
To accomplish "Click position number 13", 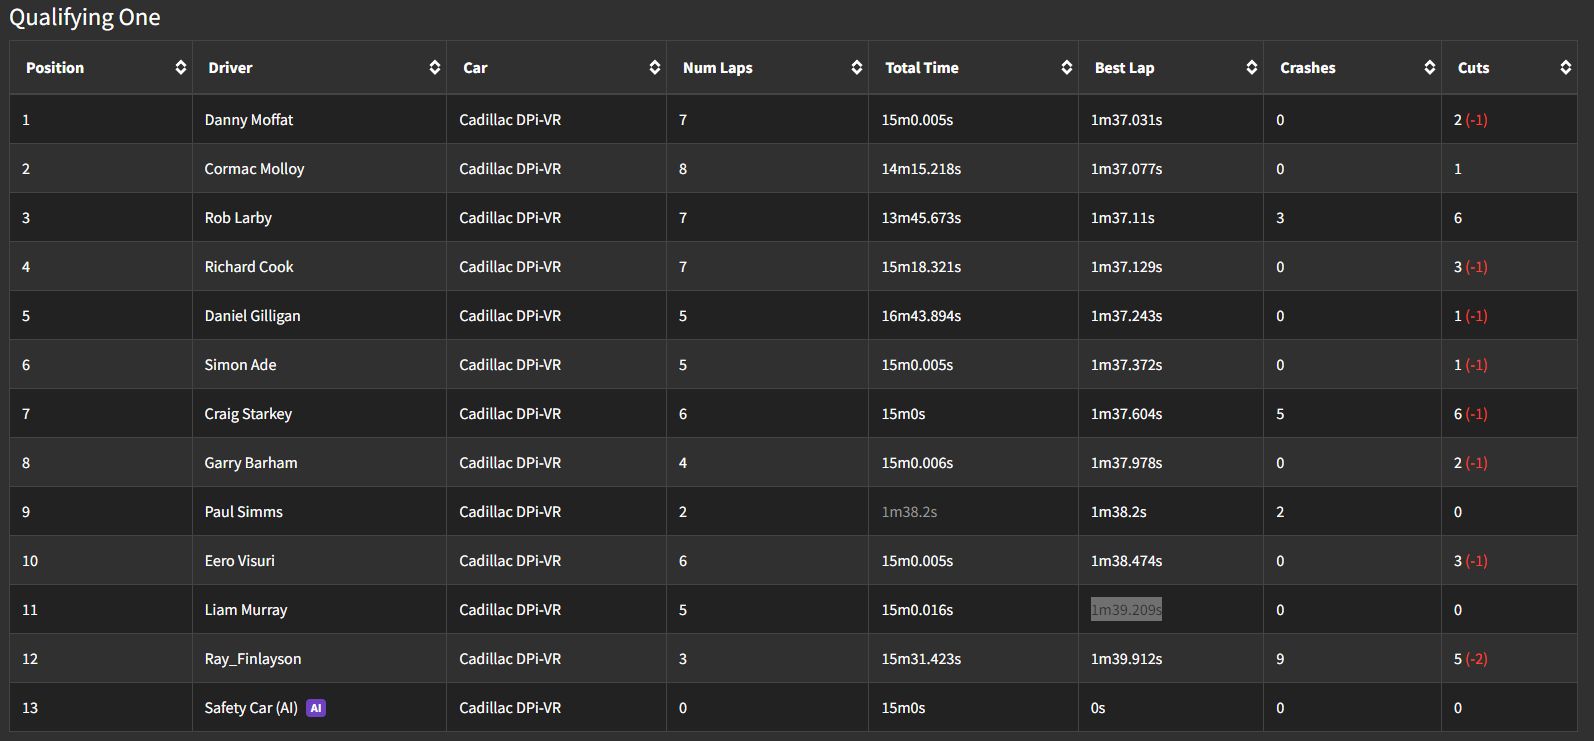I will pyautogui.click(x=30, y=708).
